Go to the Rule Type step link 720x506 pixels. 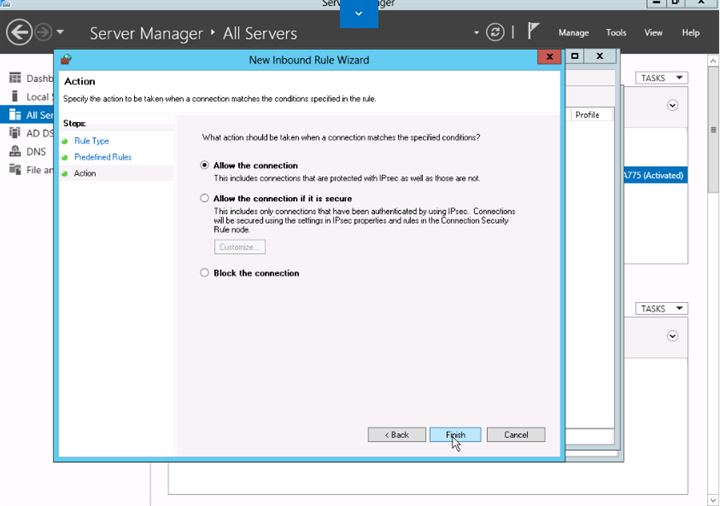click(92, 141)
